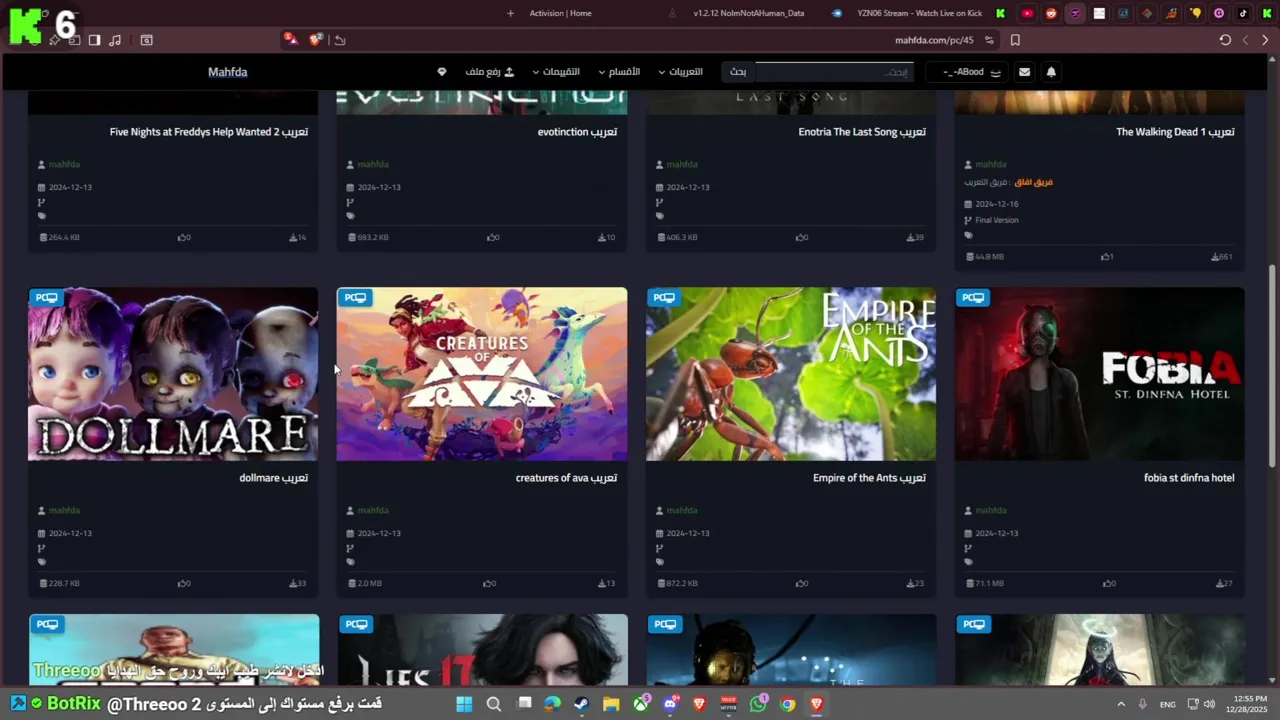Open Five Nights at Freddys Help Wanted 2 link
The image size is (1280, 720).
[x=209, y=132]
